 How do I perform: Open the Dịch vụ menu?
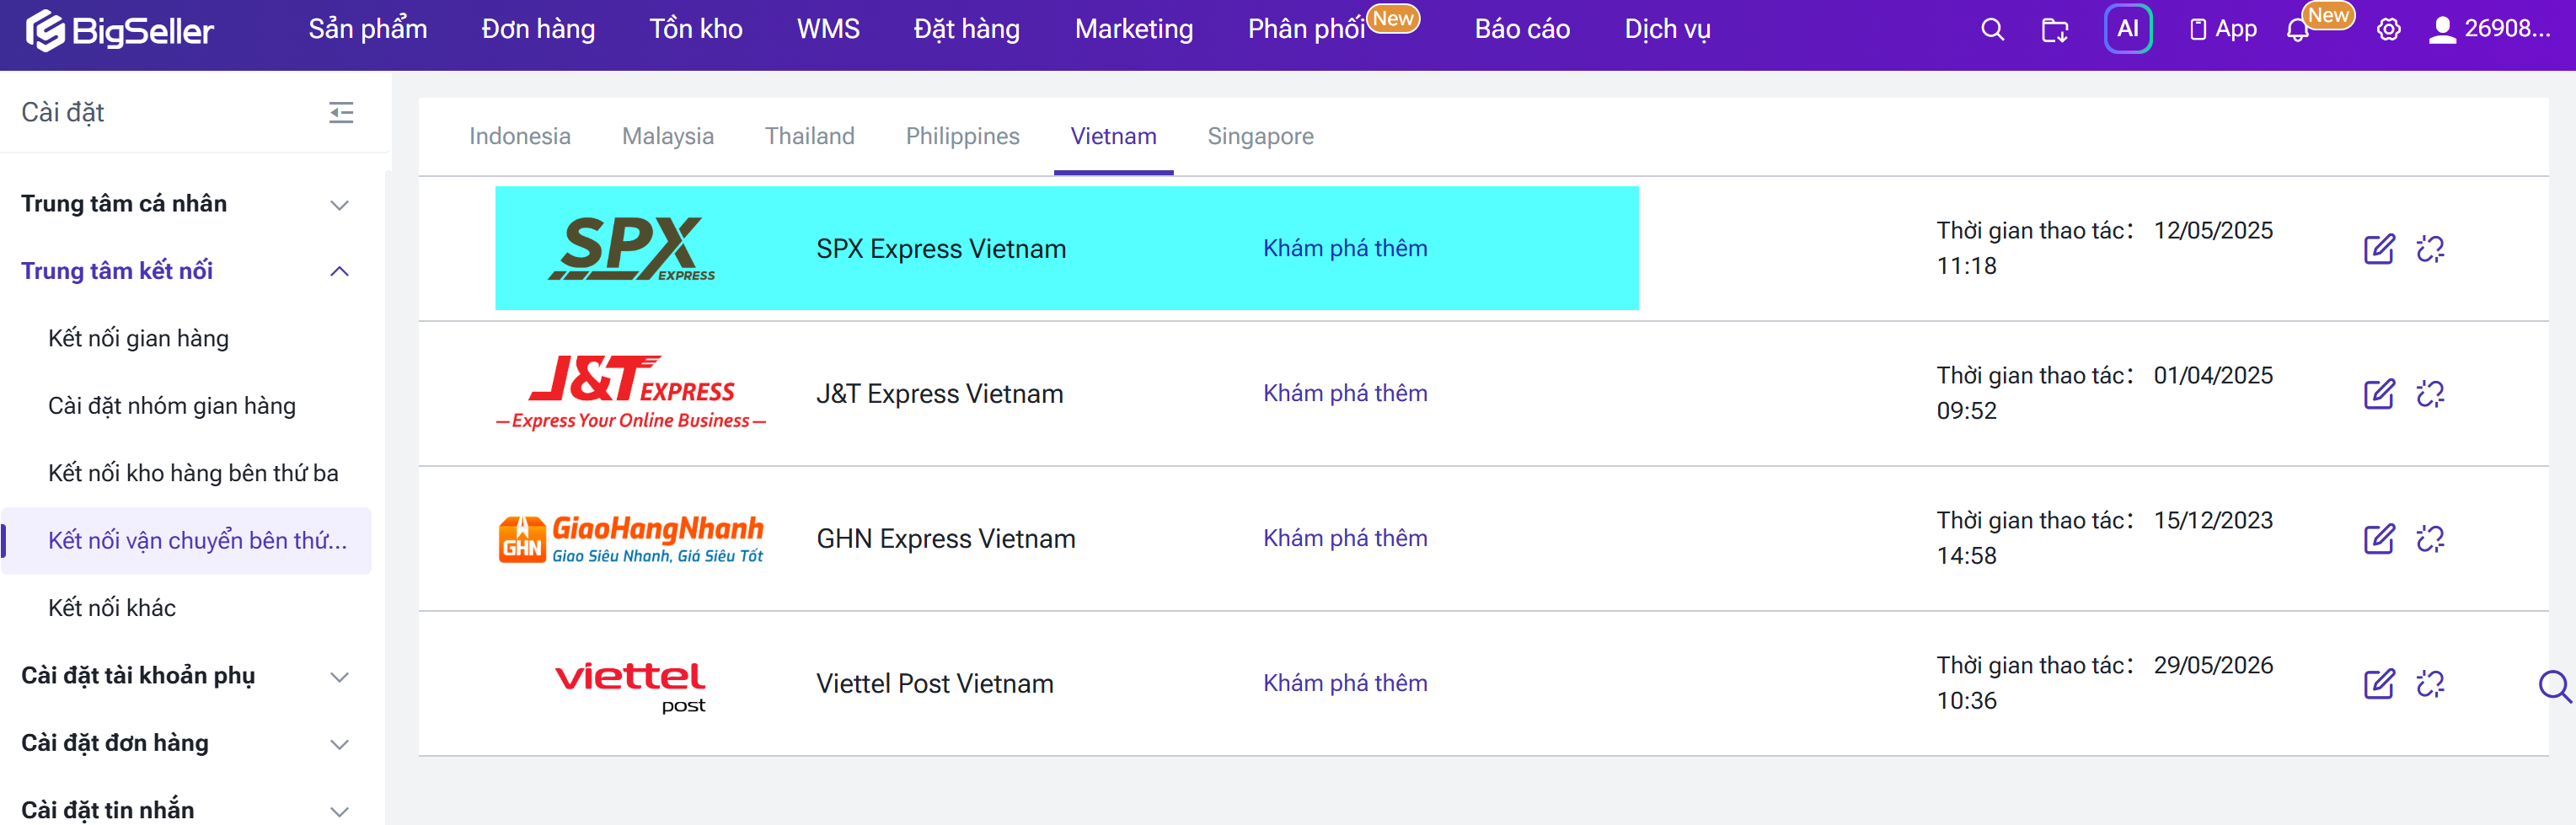(1667, 29)
